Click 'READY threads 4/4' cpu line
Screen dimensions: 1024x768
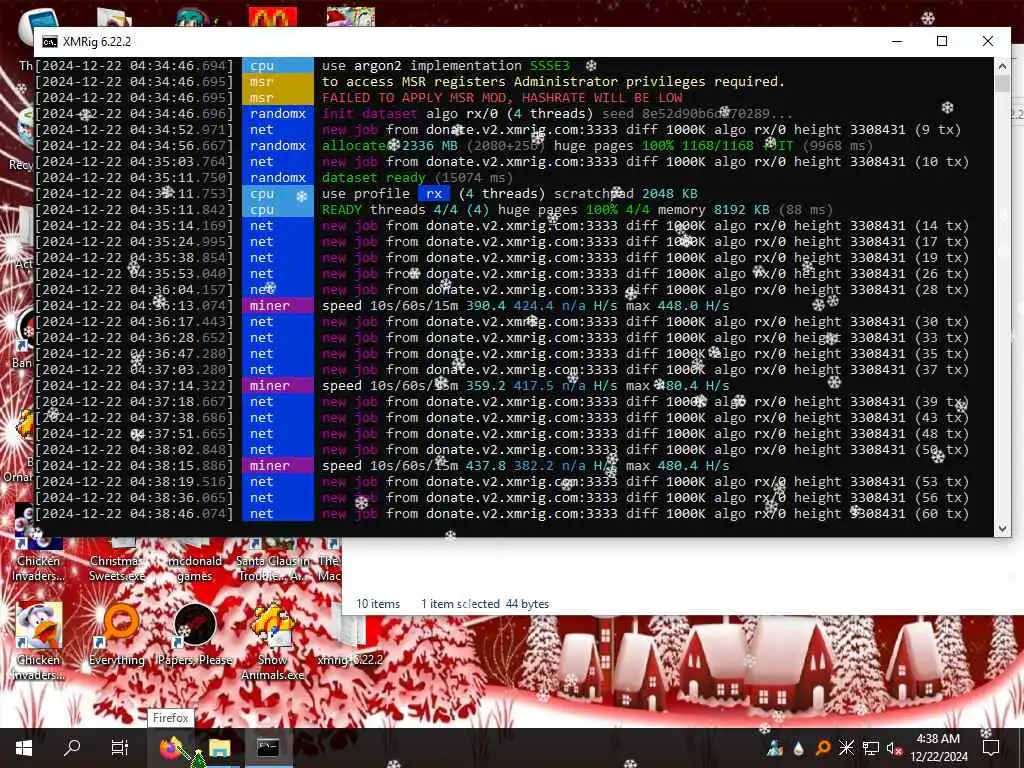click(577, 210)
